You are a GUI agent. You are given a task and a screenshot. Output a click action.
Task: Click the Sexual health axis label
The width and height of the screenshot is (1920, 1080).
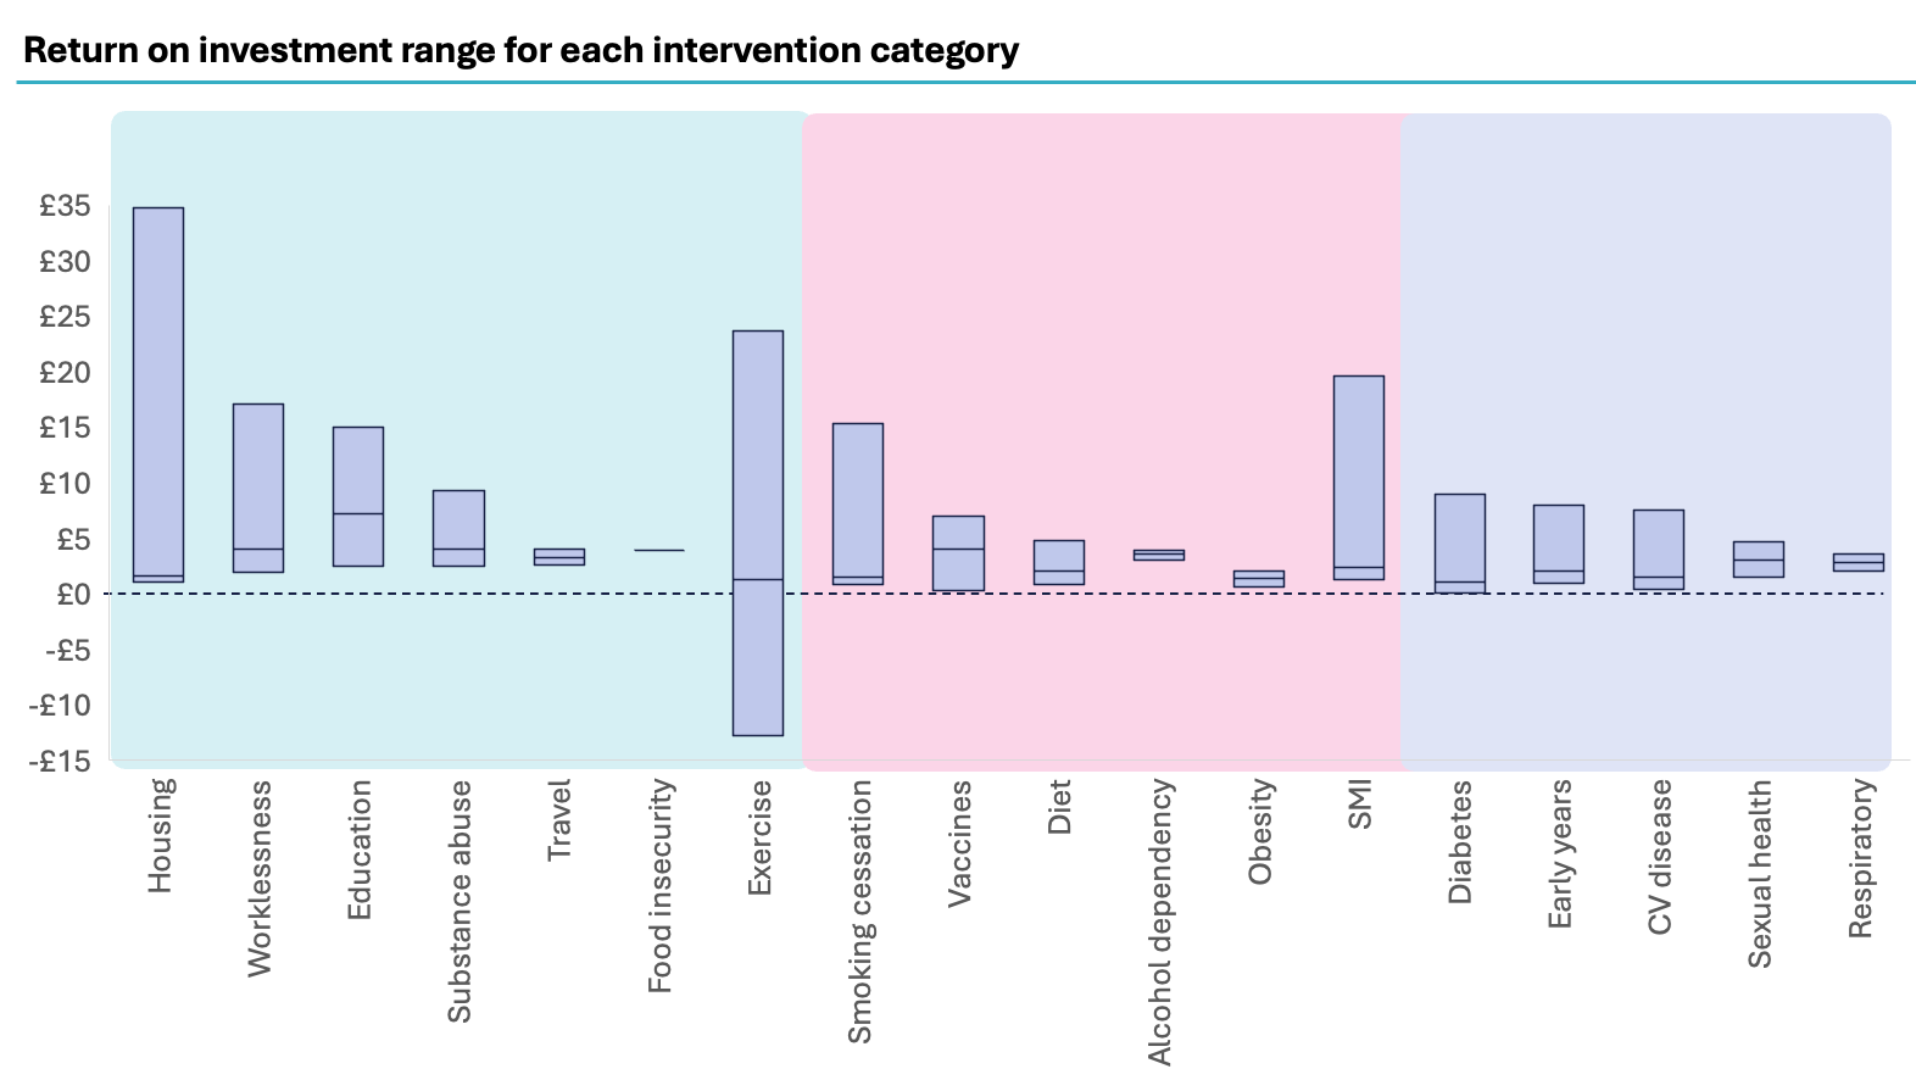[1760, 873]
